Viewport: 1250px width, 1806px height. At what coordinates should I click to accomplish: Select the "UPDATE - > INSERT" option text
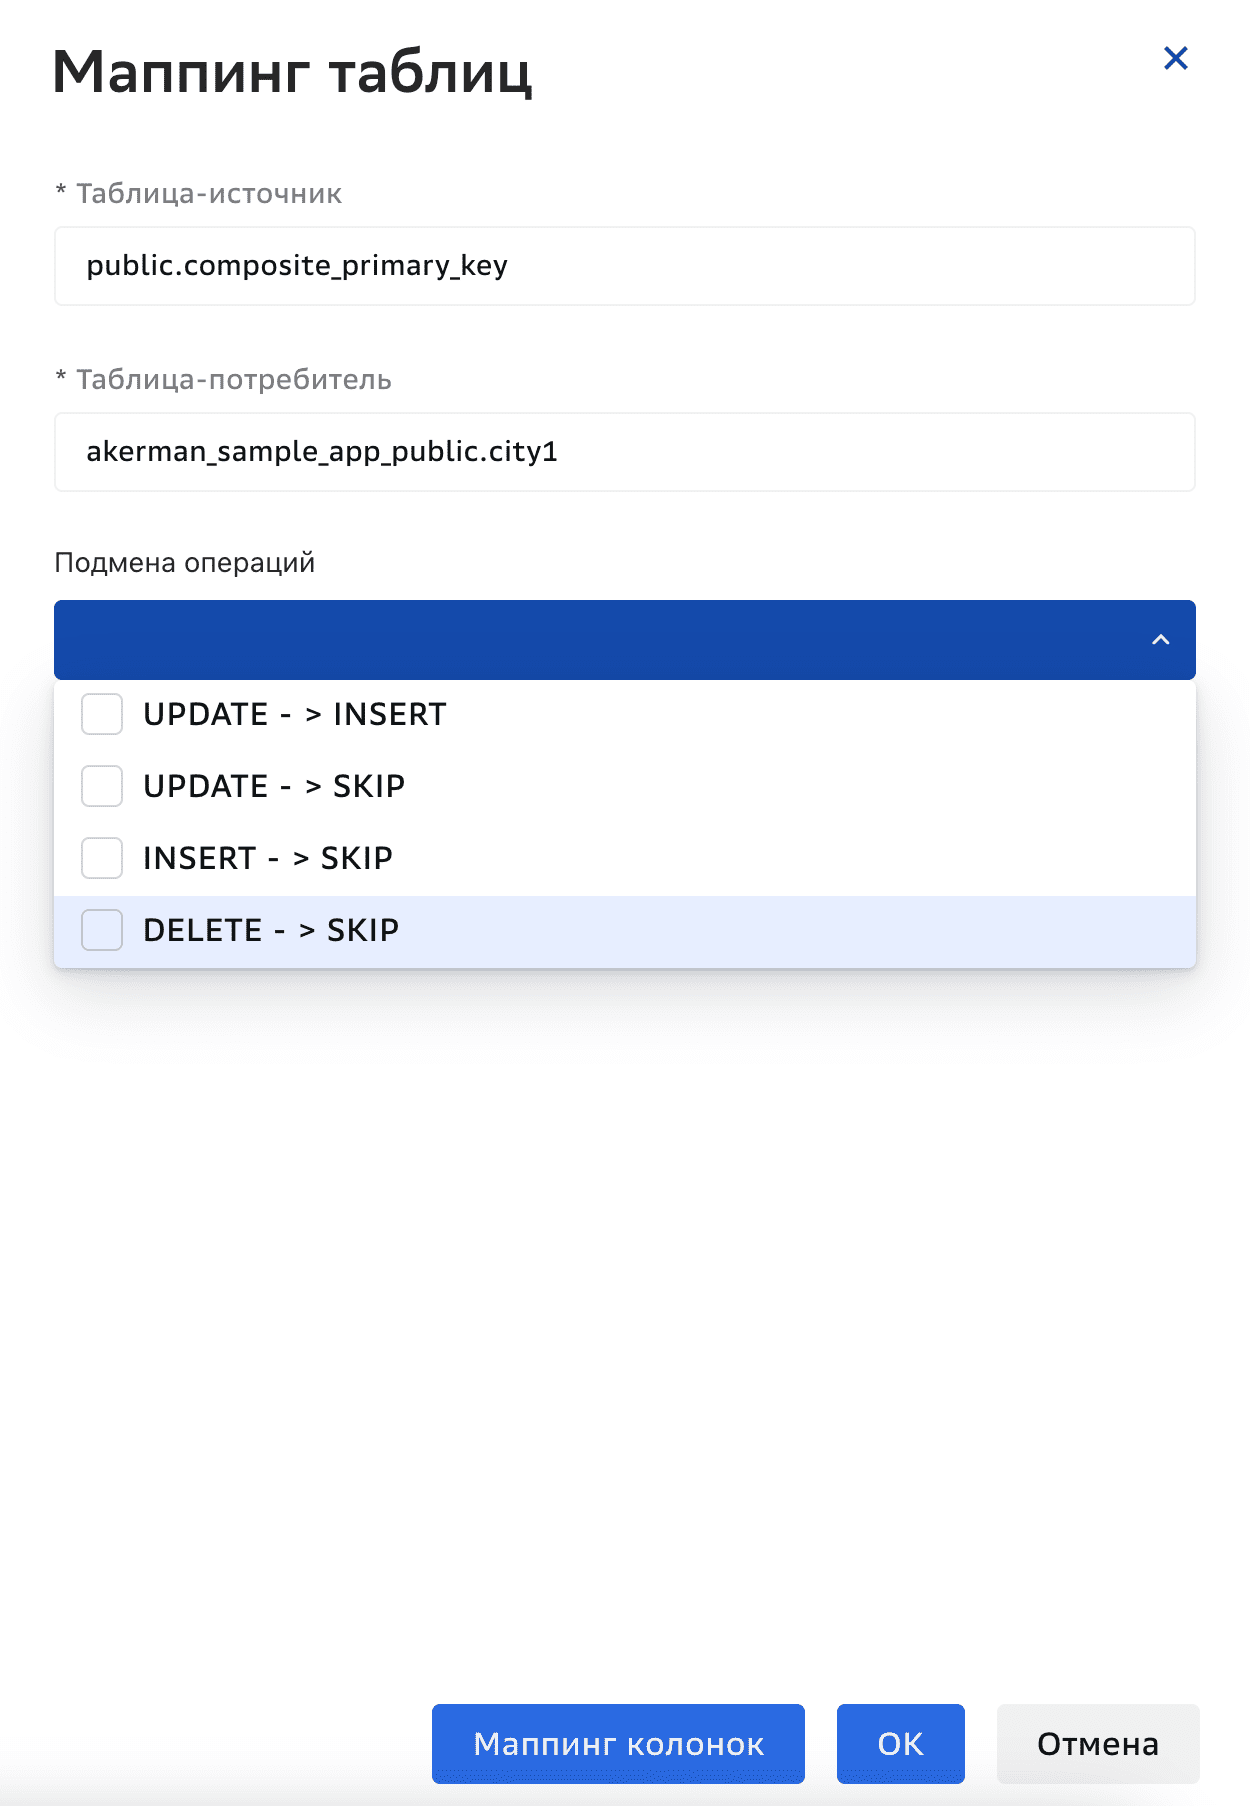[x=294, y=714]
